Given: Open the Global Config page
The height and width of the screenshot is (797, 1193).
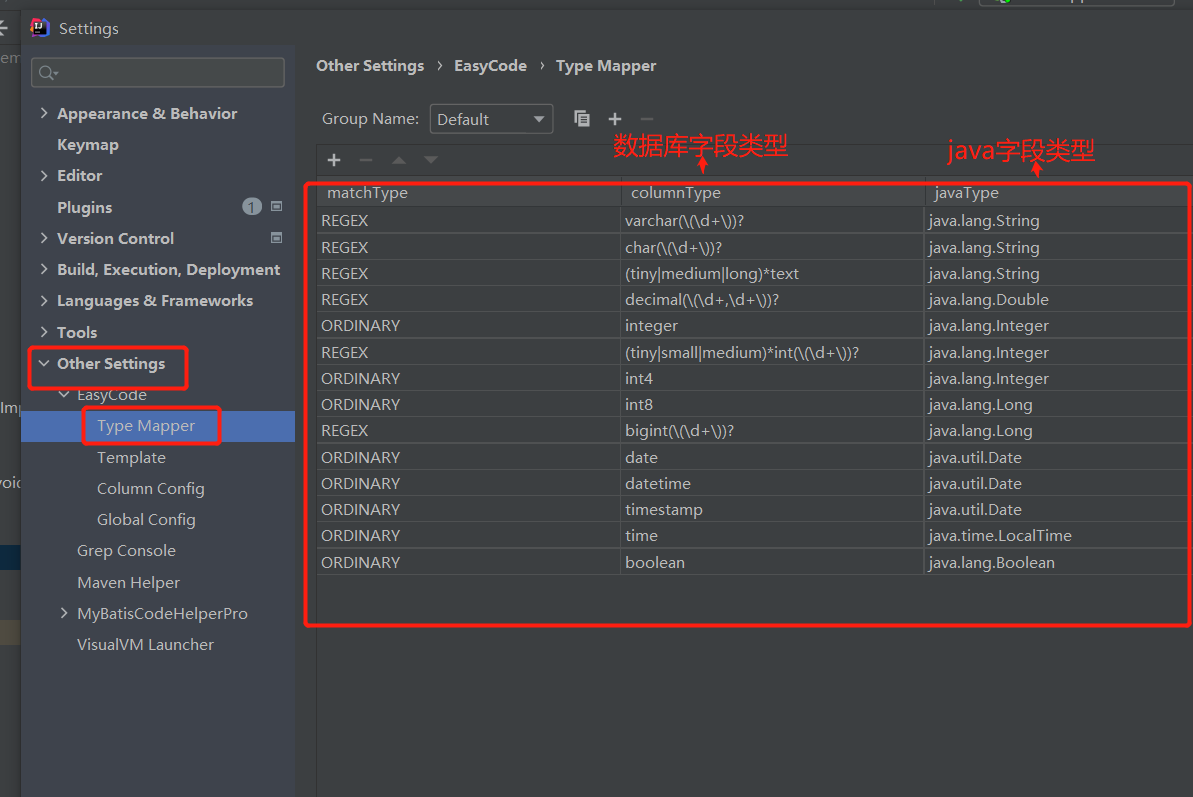Looking at the screenshot, I should 146,519.
